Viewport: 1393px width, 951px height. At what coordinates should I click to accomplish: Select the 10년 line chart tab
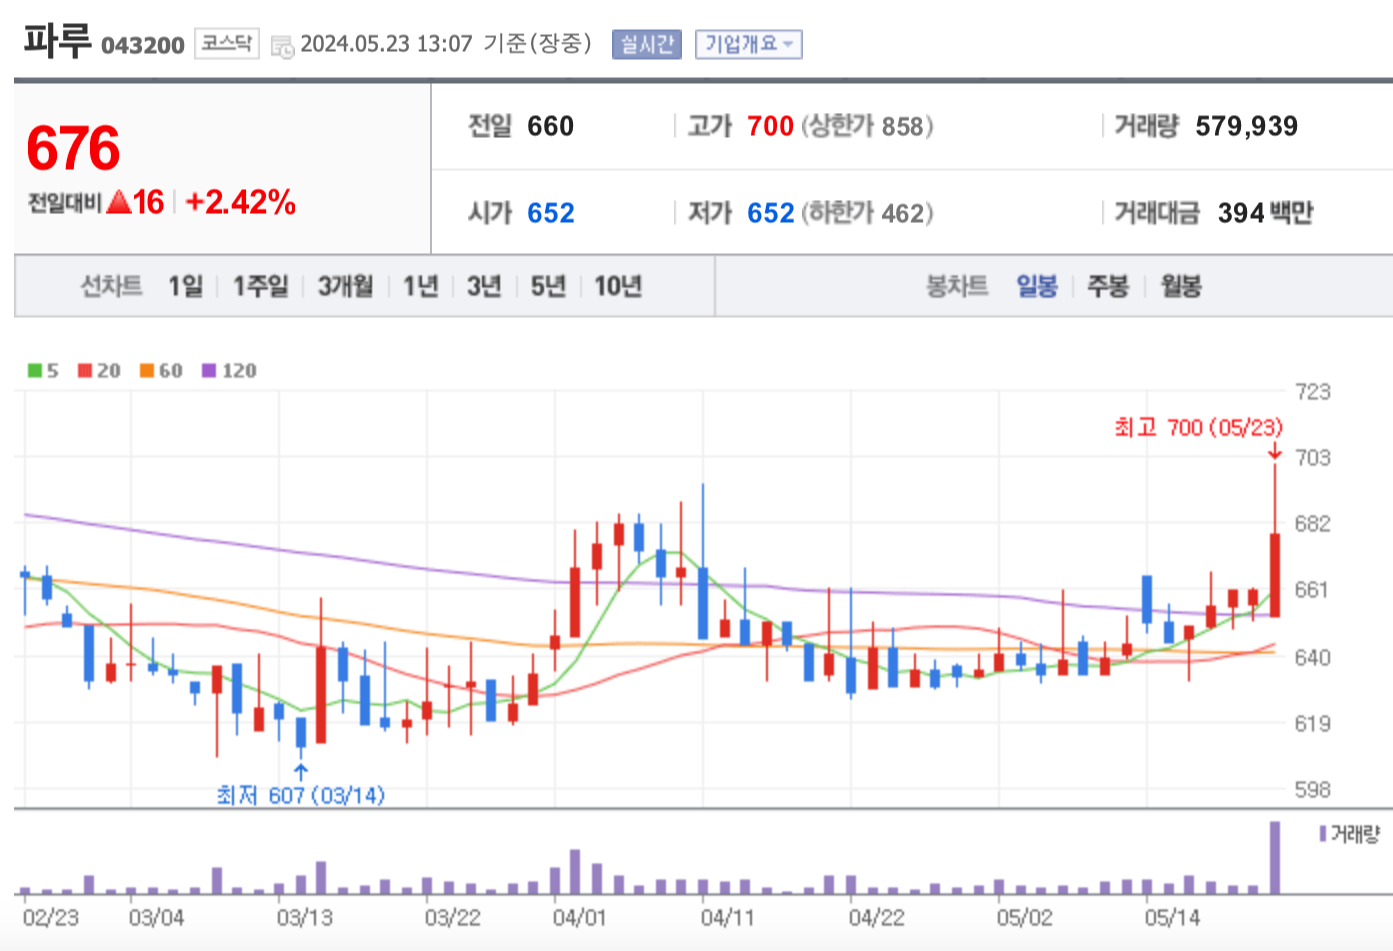(618, 286)
